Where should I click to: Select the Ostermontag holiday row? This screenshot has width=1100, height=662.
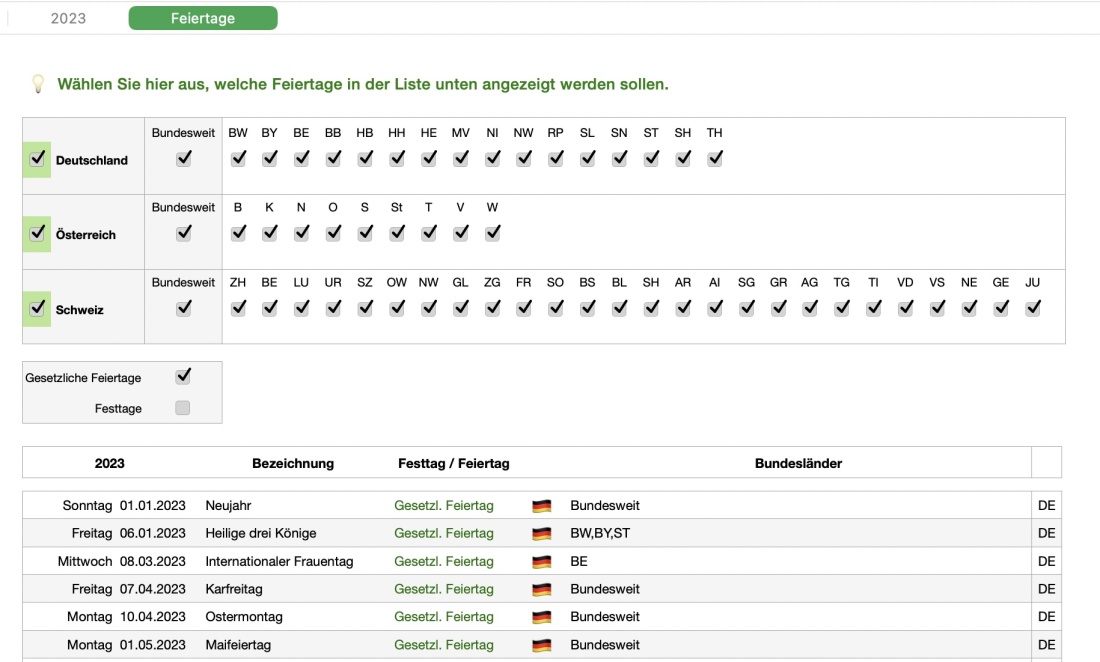click(x=300, y=617)
